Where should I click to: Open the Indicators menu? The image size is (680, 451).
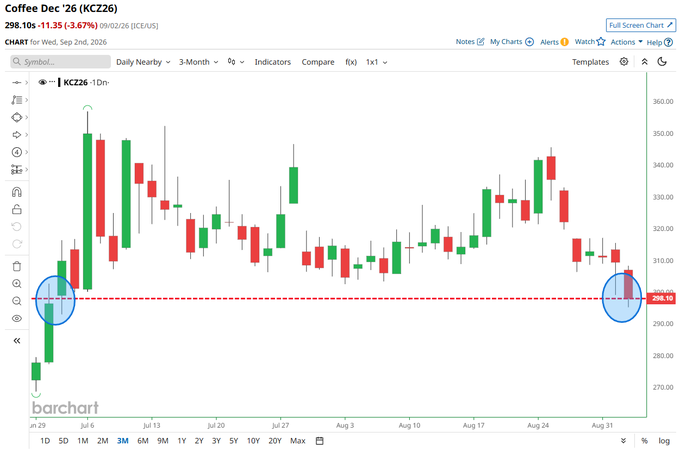[272, 62]
